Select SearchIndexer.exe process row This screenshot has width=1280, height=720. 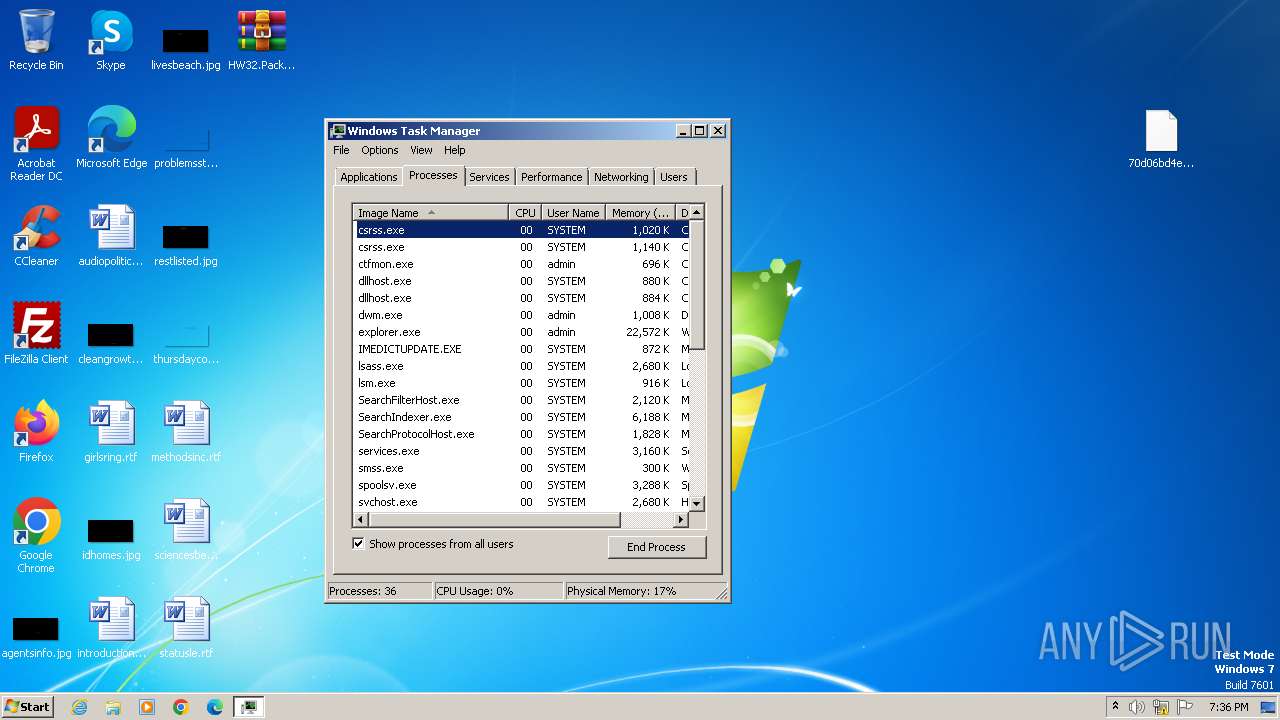521,417
